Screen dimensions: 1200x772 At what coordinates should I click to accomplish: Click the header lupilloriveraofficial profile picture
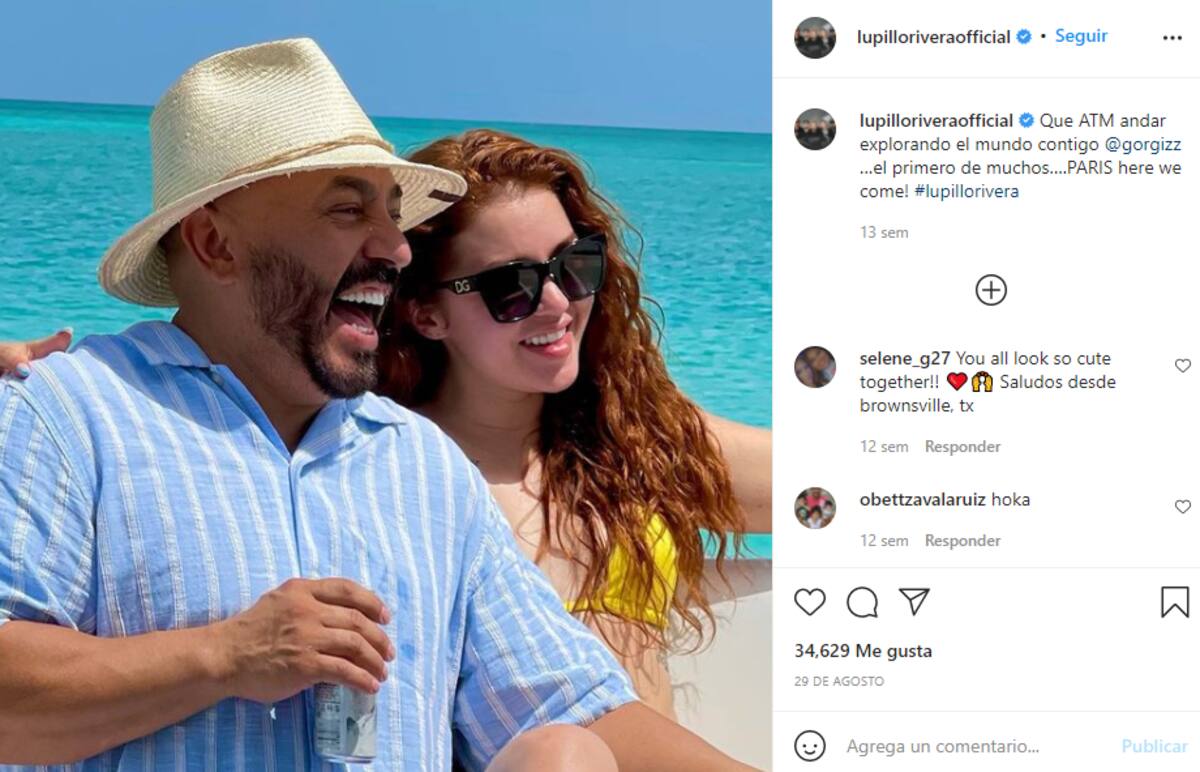(x=815, y=38)
